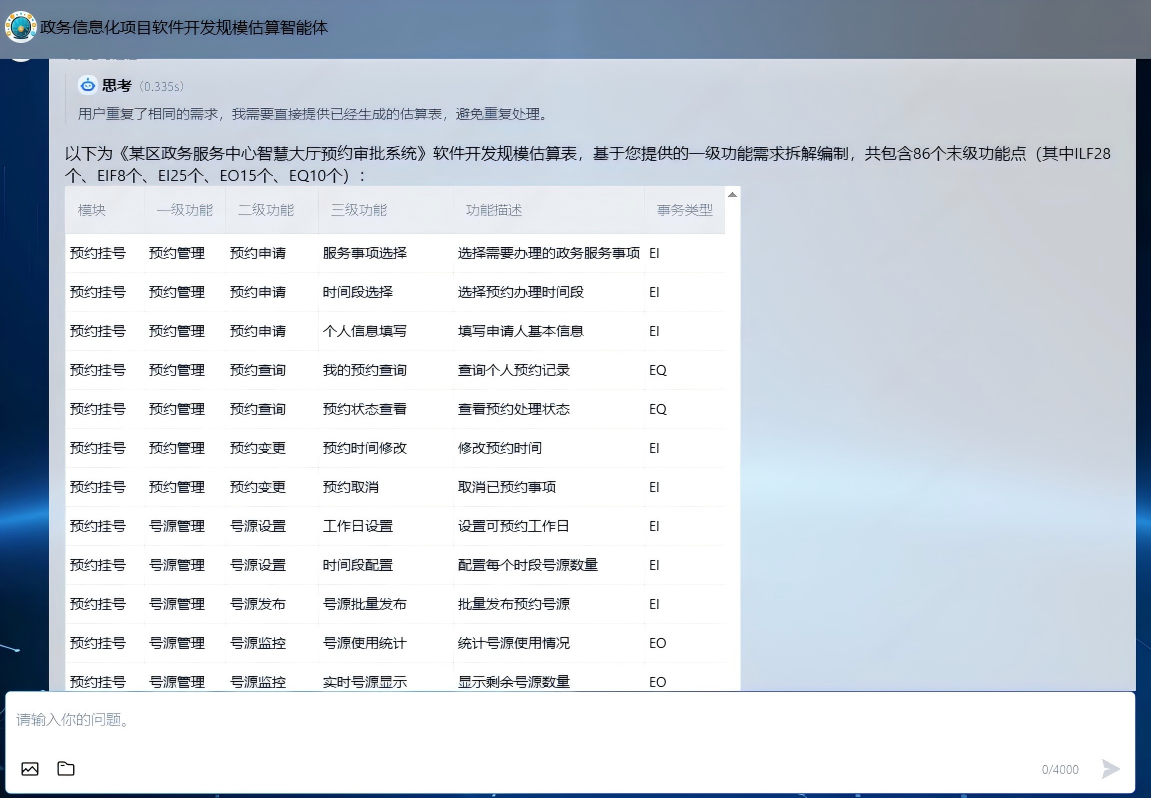Click the 政务信息化项目软件开发规模估算智能体 title
This screenshot has width=1151, height=798.
[184, 28]
